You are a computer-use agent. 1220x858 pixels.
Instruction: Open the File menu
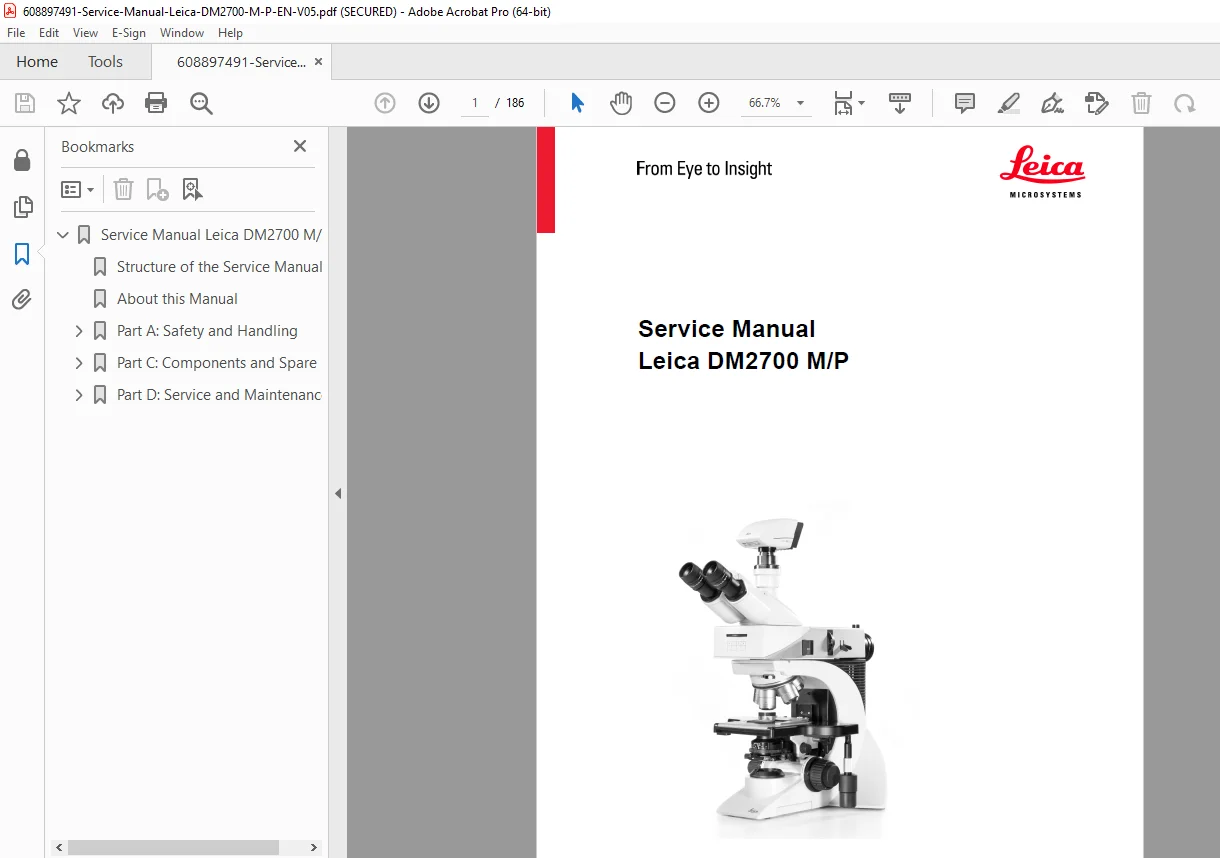coord(16,33)
